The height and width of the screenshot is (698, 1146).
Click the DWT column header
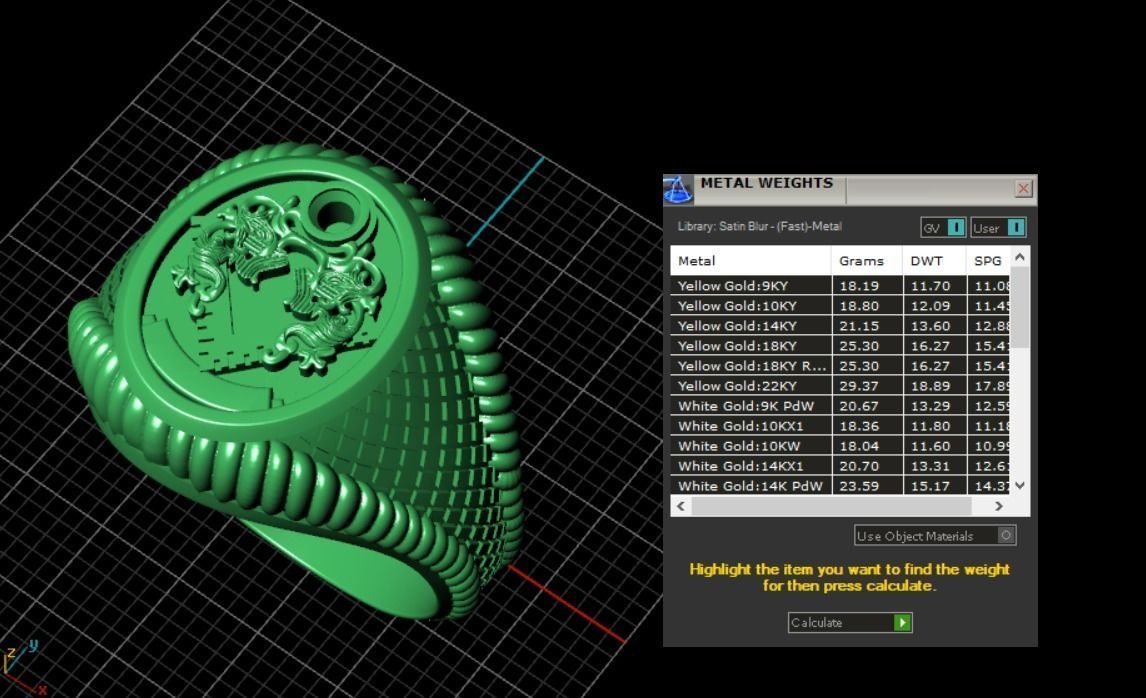935,261
